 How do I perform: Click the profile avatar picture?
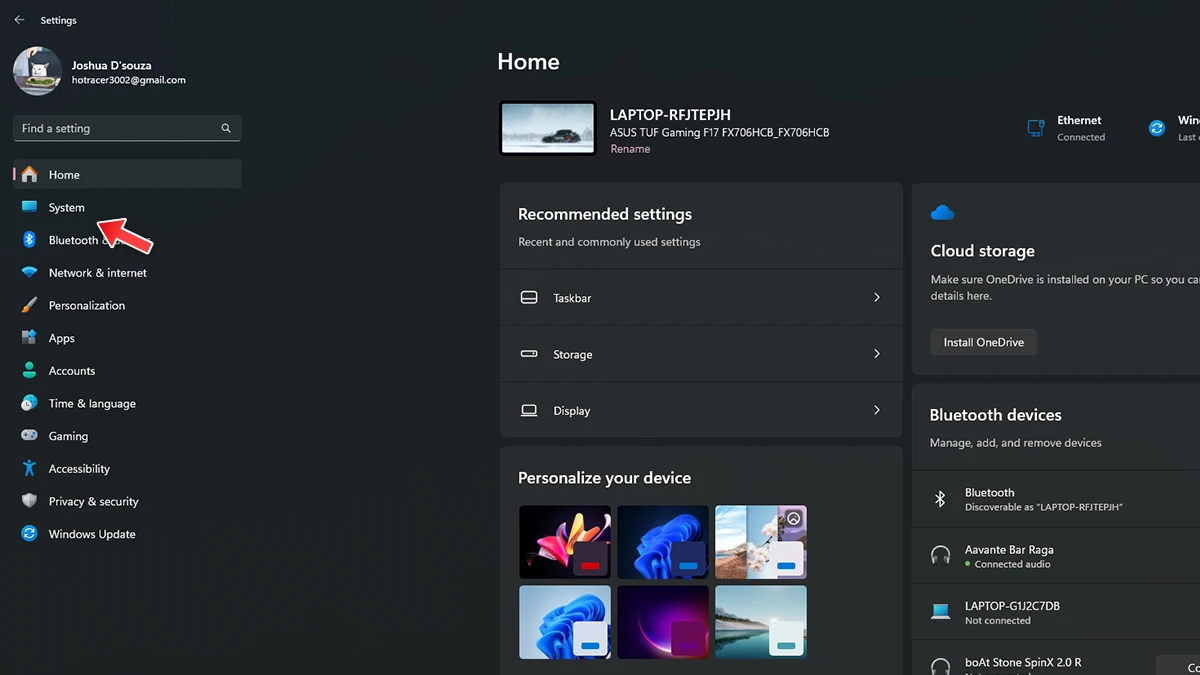(38, 72)
